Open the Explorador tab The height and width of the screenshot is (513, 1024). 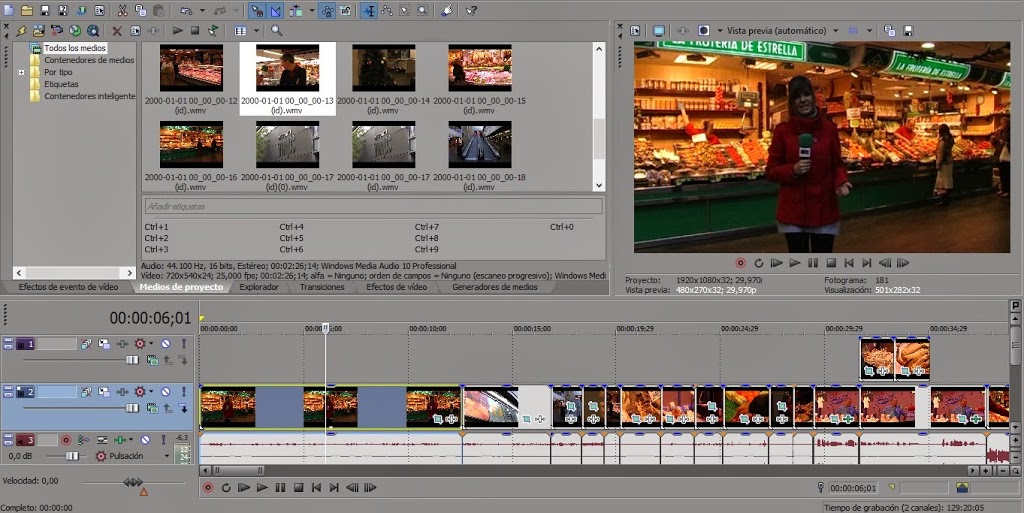259,287
